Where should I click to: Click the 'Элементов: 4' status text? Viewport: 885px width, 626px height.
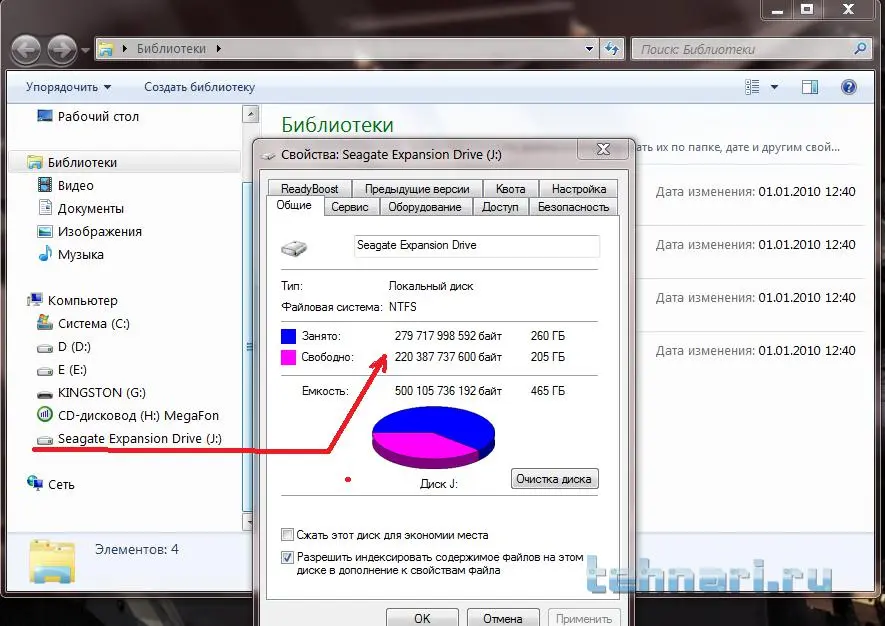pos(137,549)
